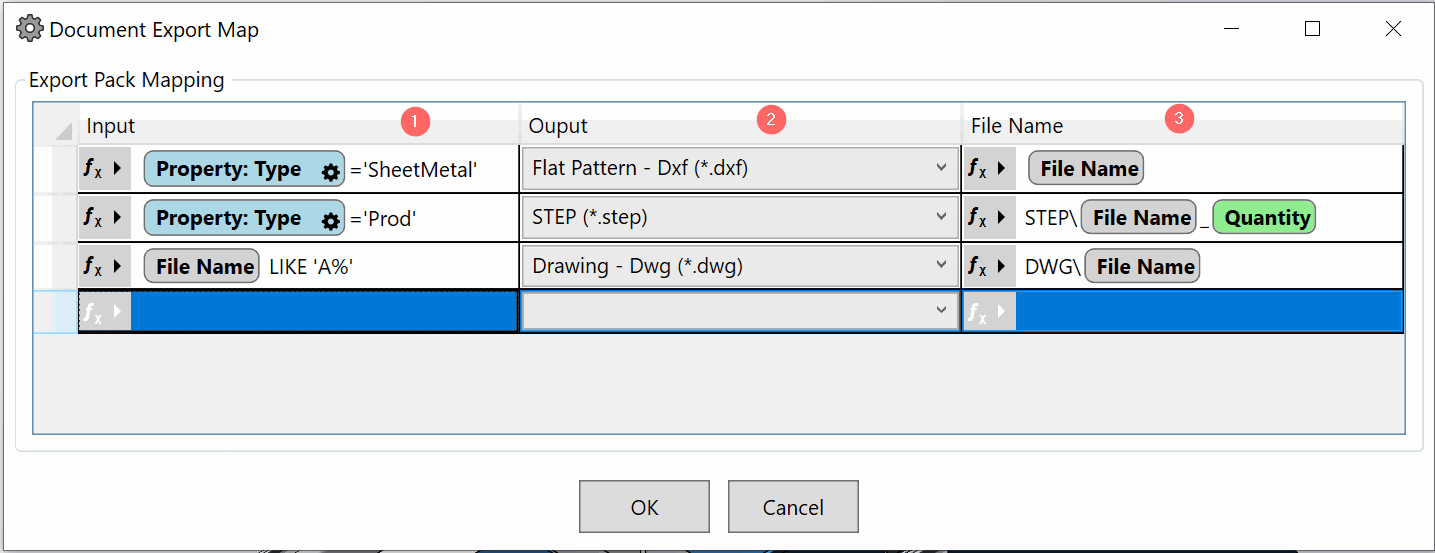
Task: Open STEP (*.step) output dropdown
Action: click(941, 218)
